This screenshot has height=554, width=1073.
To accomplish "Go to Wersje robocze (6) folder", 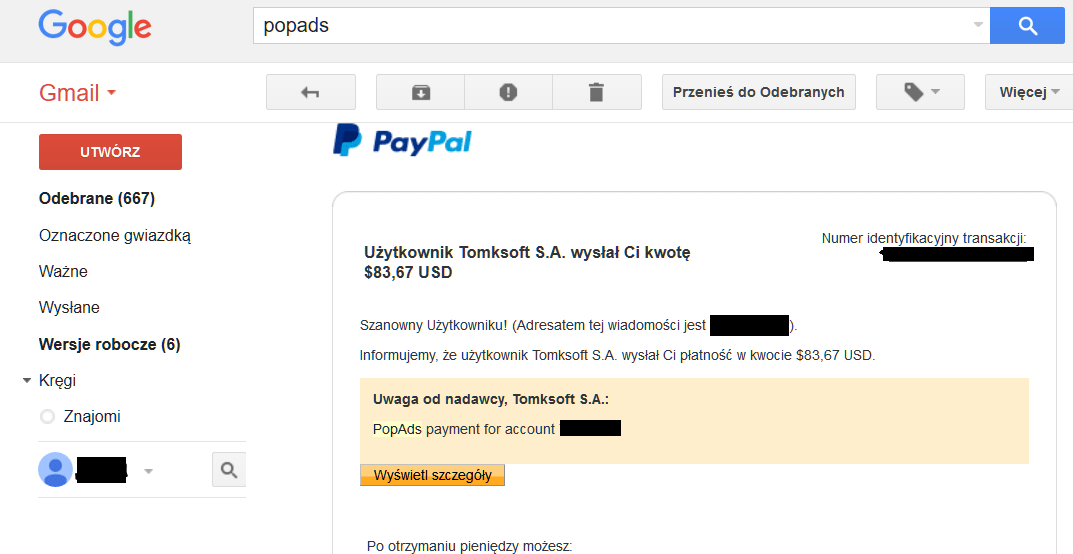I will tap(109, 345).
